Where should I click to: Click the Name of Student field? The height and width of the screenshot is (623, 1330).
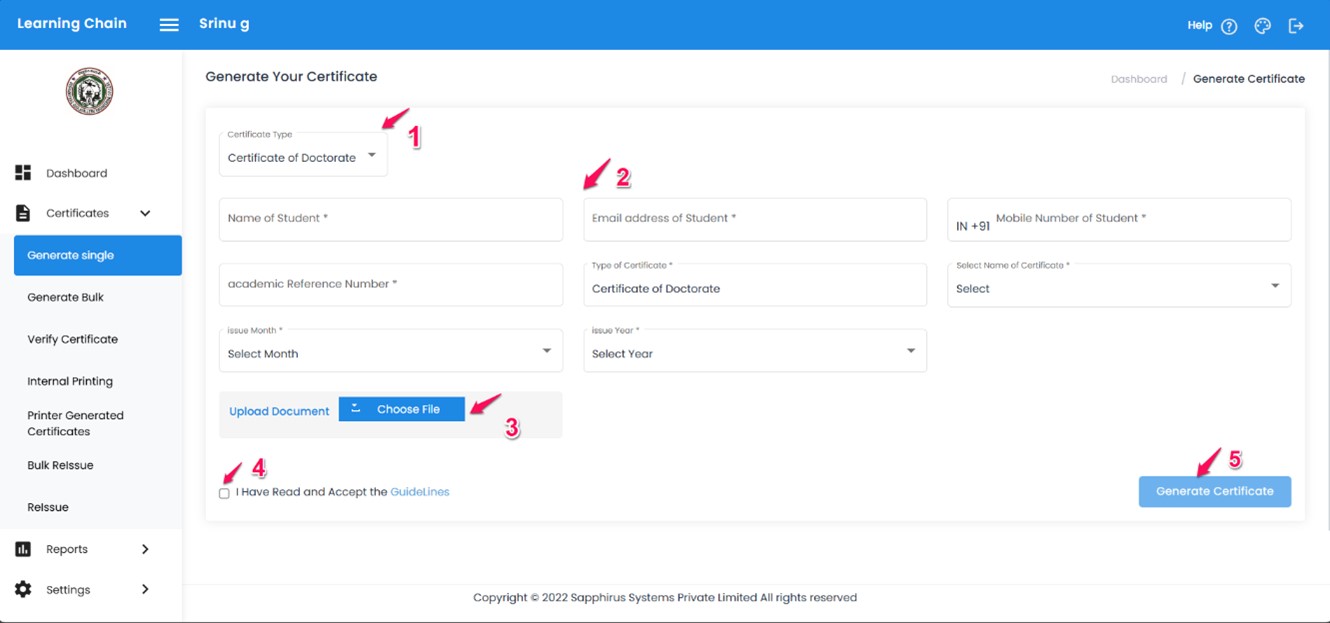(390, 219)
